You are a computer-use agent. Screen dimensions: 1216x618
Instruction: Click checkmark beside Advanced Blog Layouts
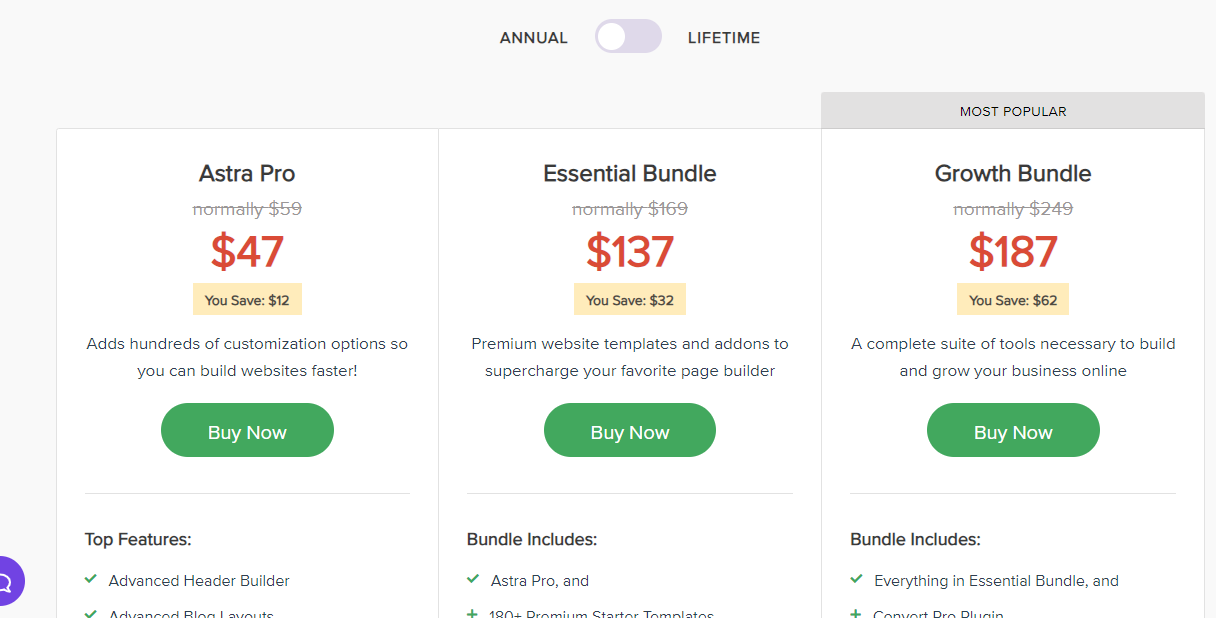pyautogui.click(x=91, y=614)
